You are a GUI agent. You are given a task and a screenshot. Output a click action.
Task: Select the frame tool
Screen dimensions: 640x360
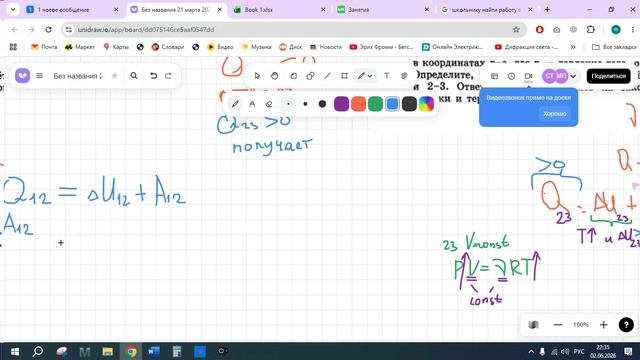click(344, 76)
